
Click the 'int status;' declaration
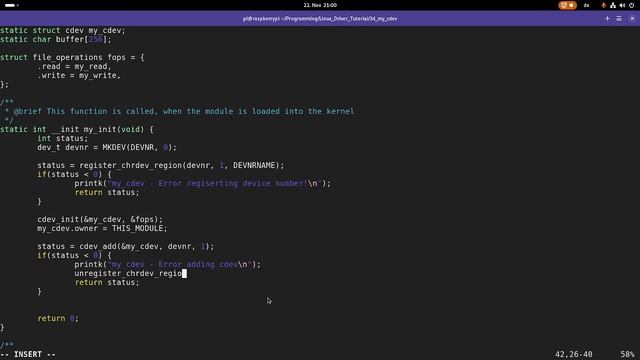click(x=62, y=138)
